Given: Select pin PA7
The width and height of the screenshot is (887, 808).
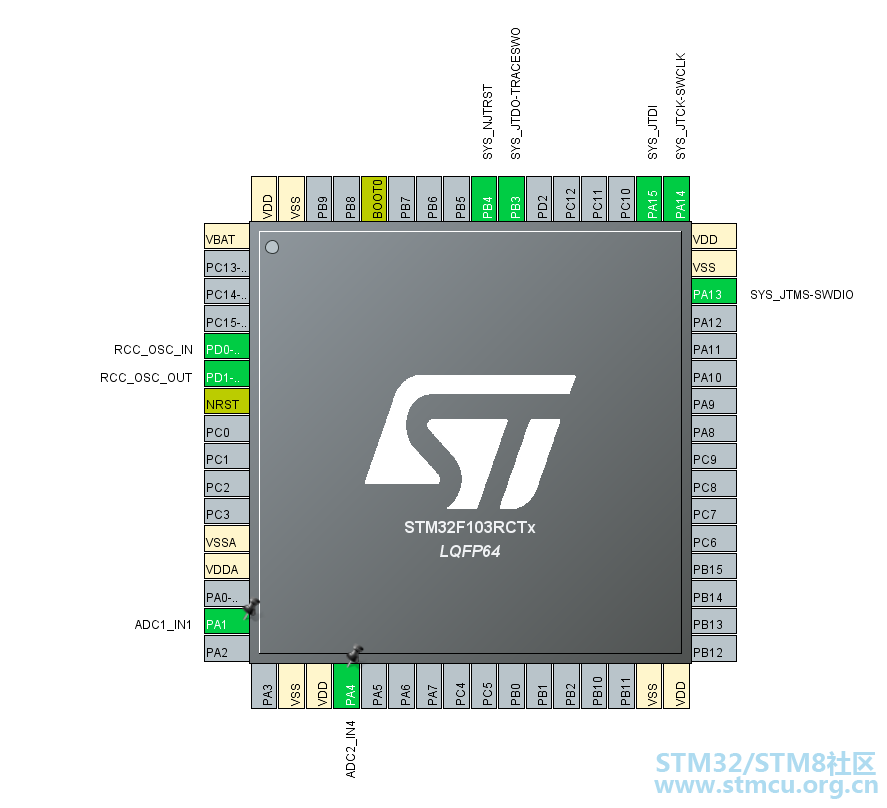Looking at the screenshot, I should point(429,686).
